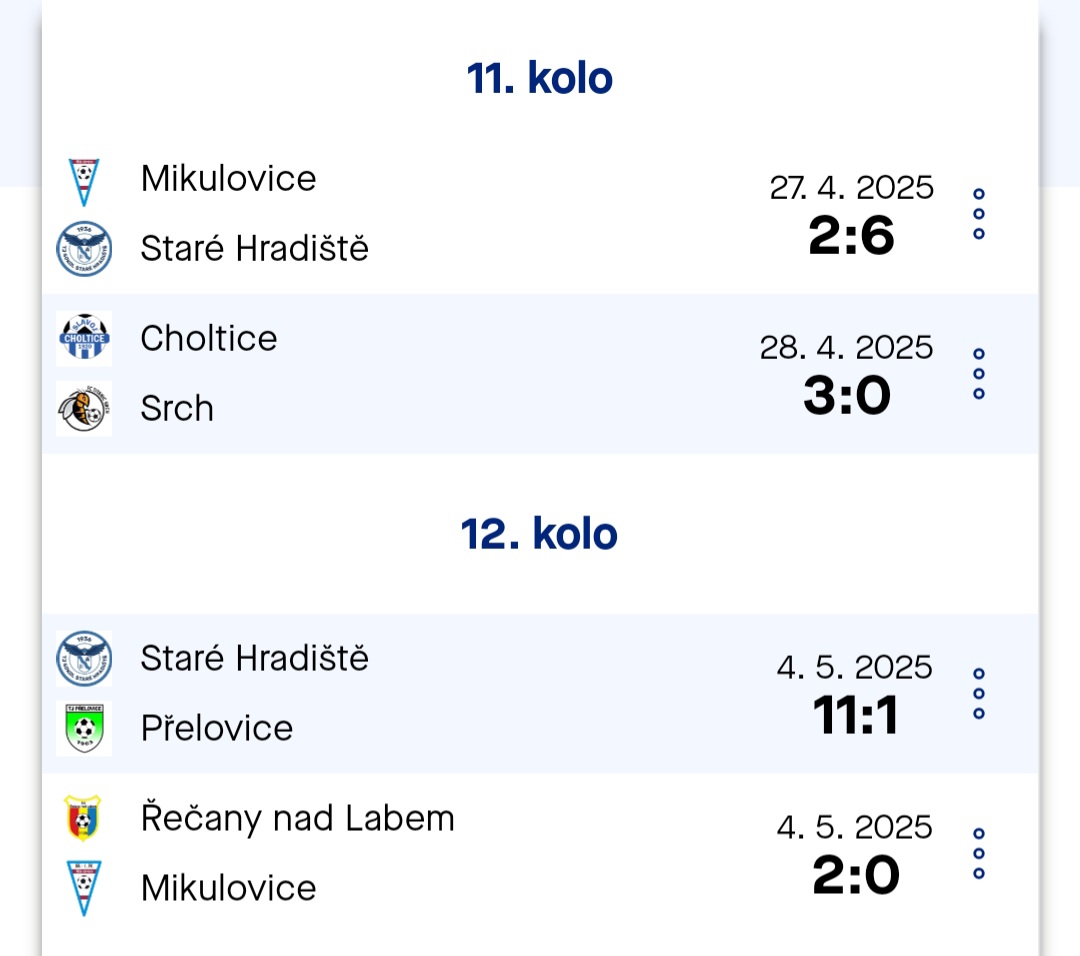Click the Řečany nad Labem crest

click(83, 818)
